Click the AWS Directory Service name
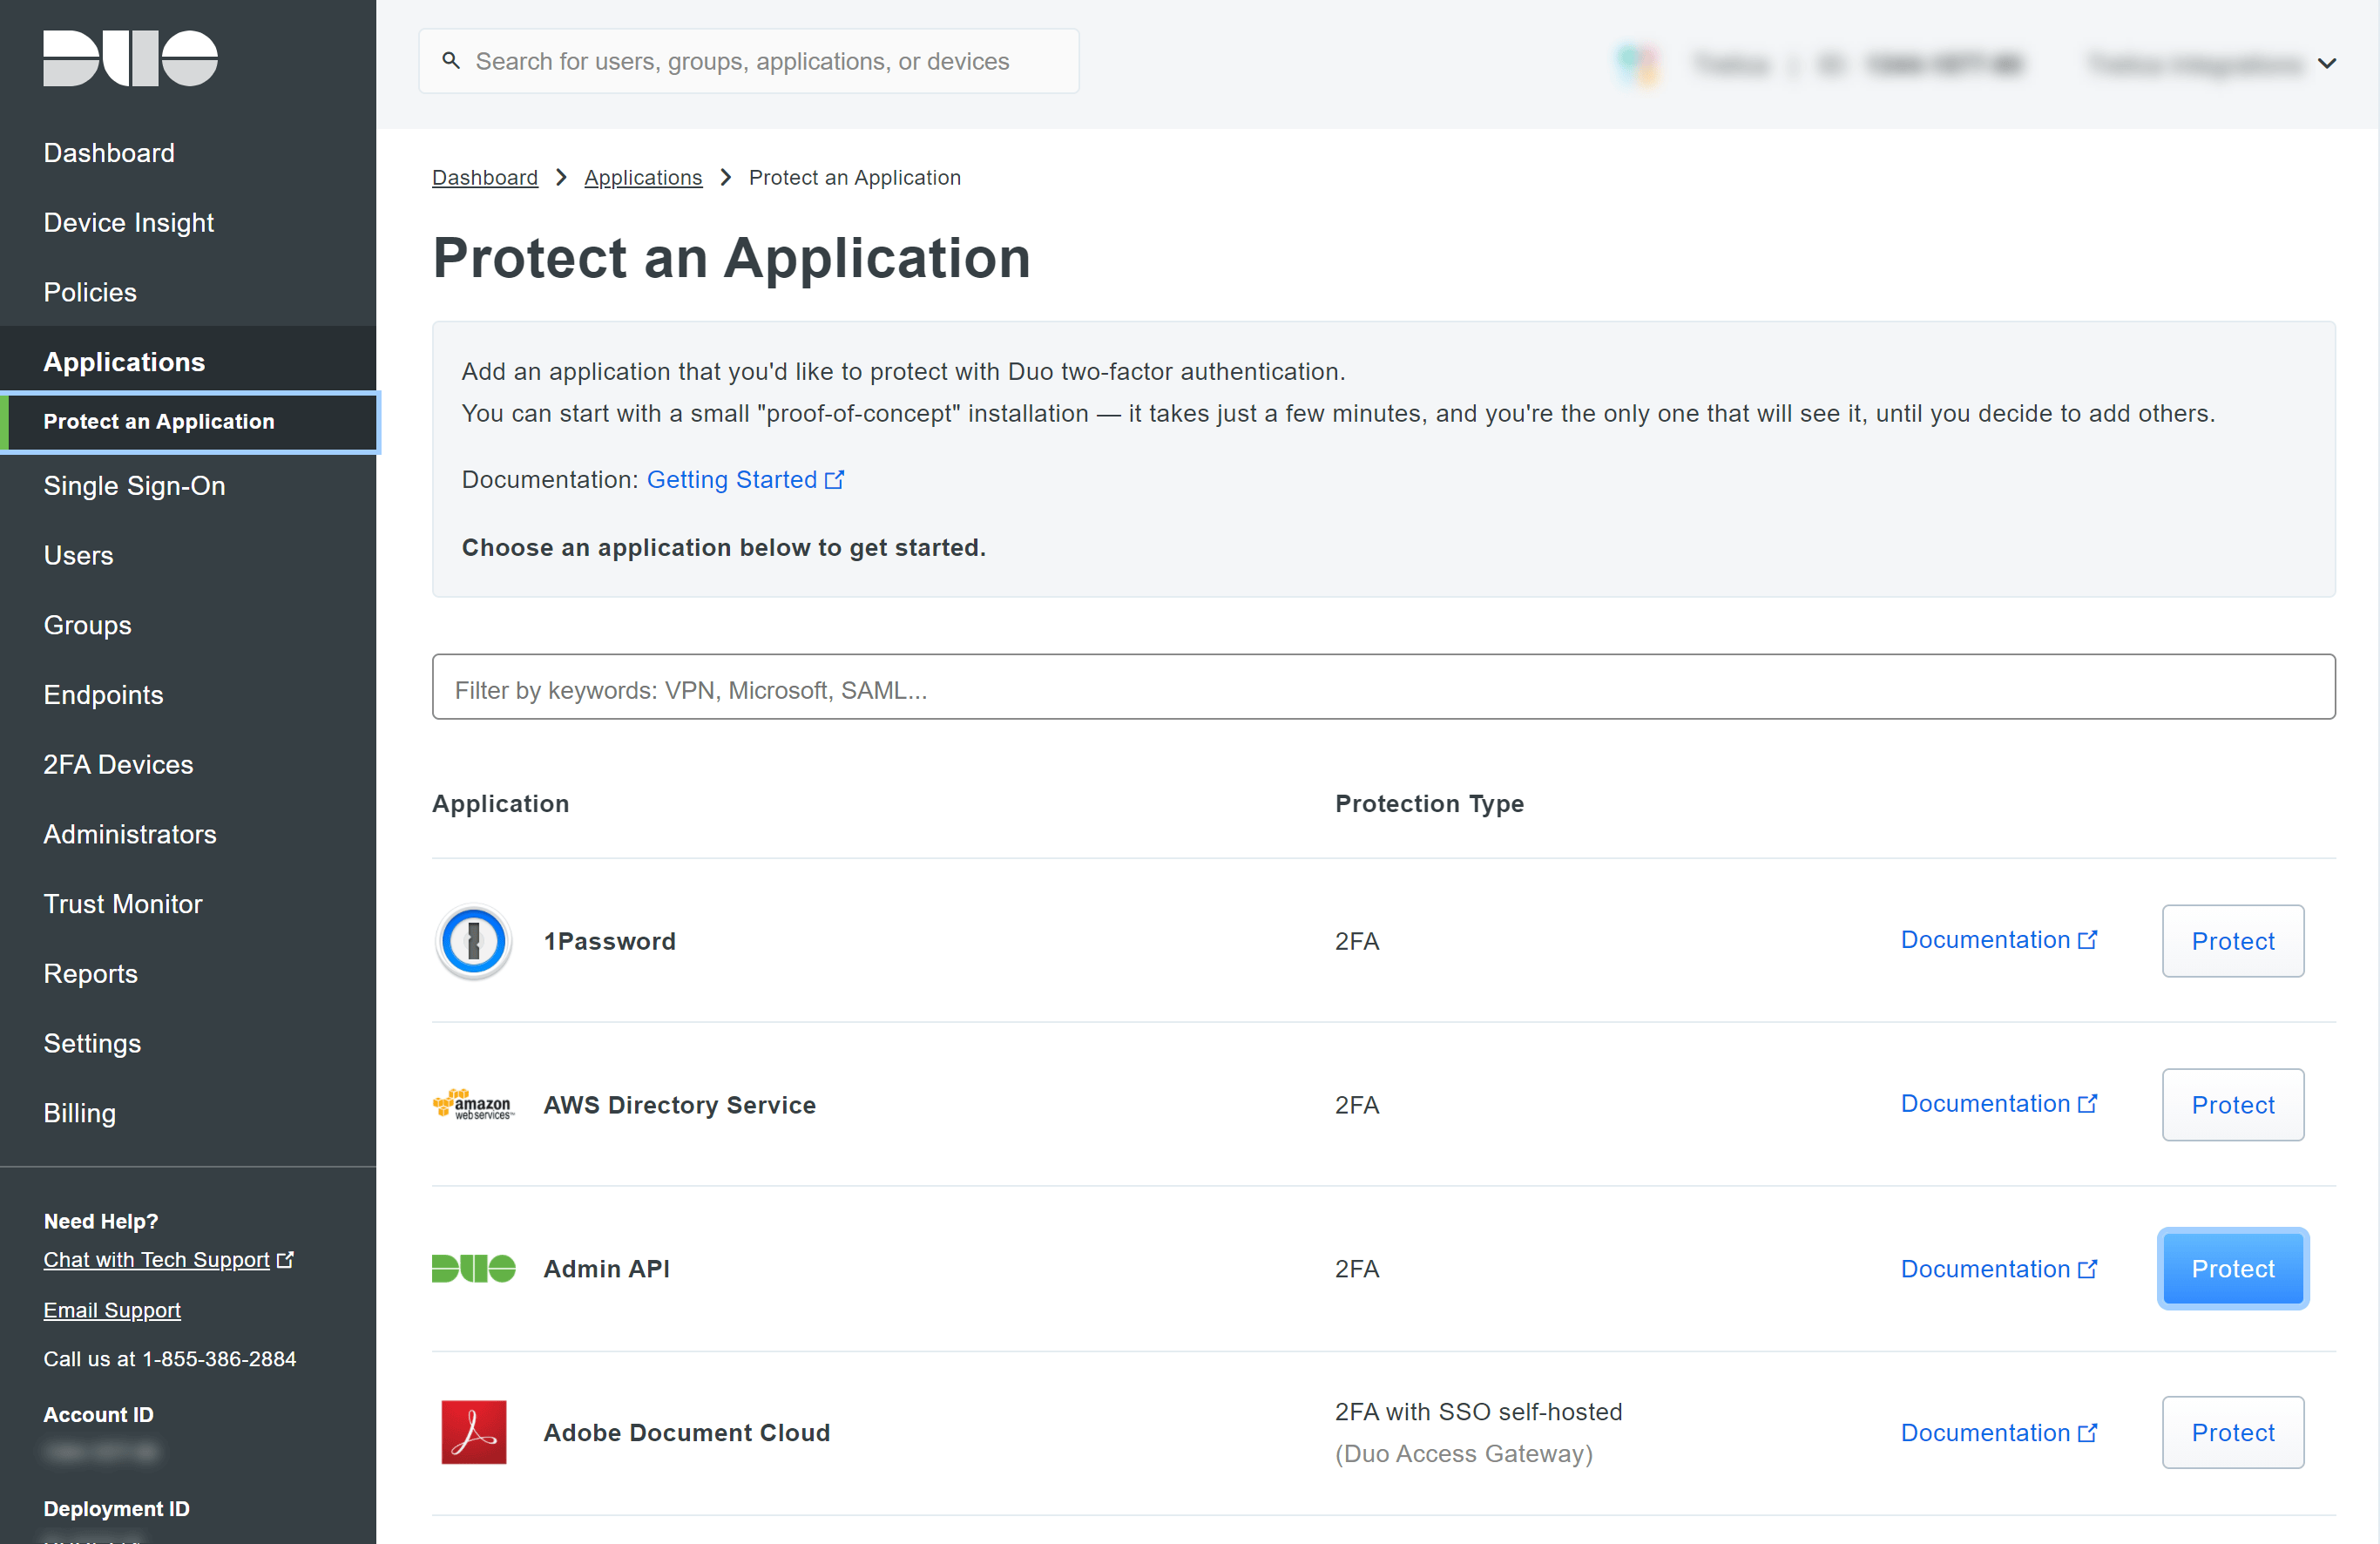 click(679, 1104)
